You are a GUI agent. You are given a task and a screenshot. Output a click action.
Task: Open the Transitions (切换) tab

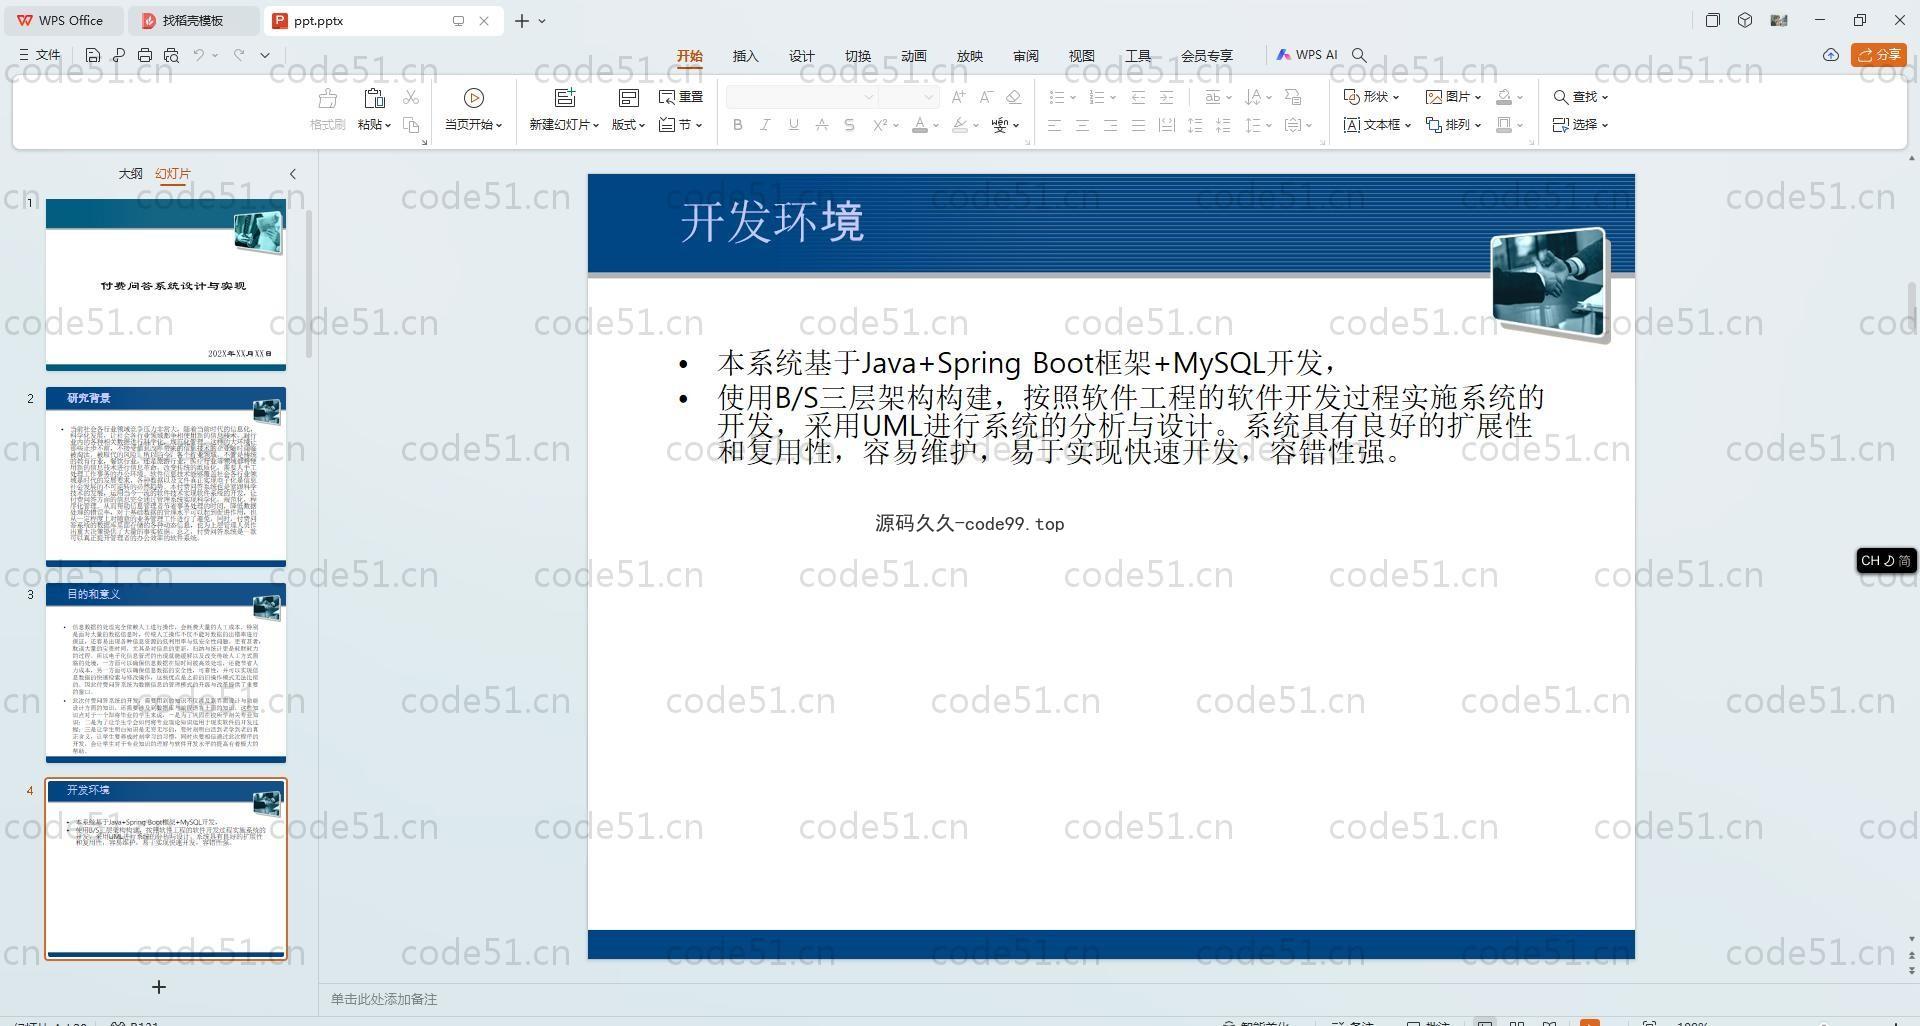point(858,56)
